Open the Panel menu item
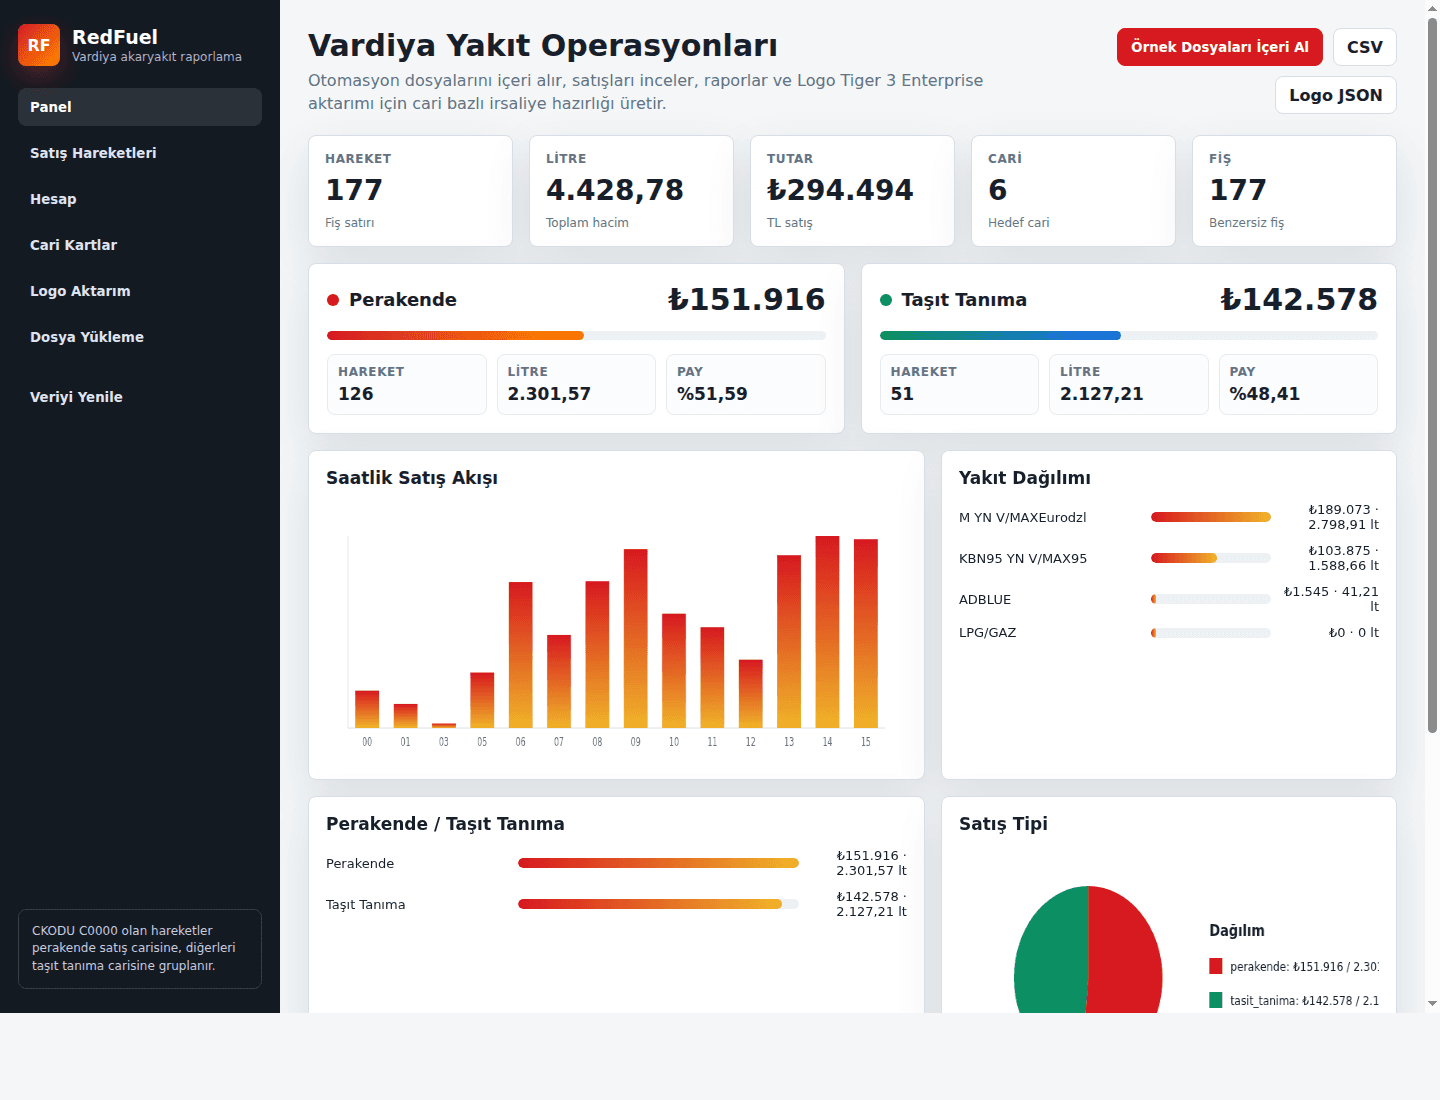This screenshot has width=1440, height=1100. [140, 107]
